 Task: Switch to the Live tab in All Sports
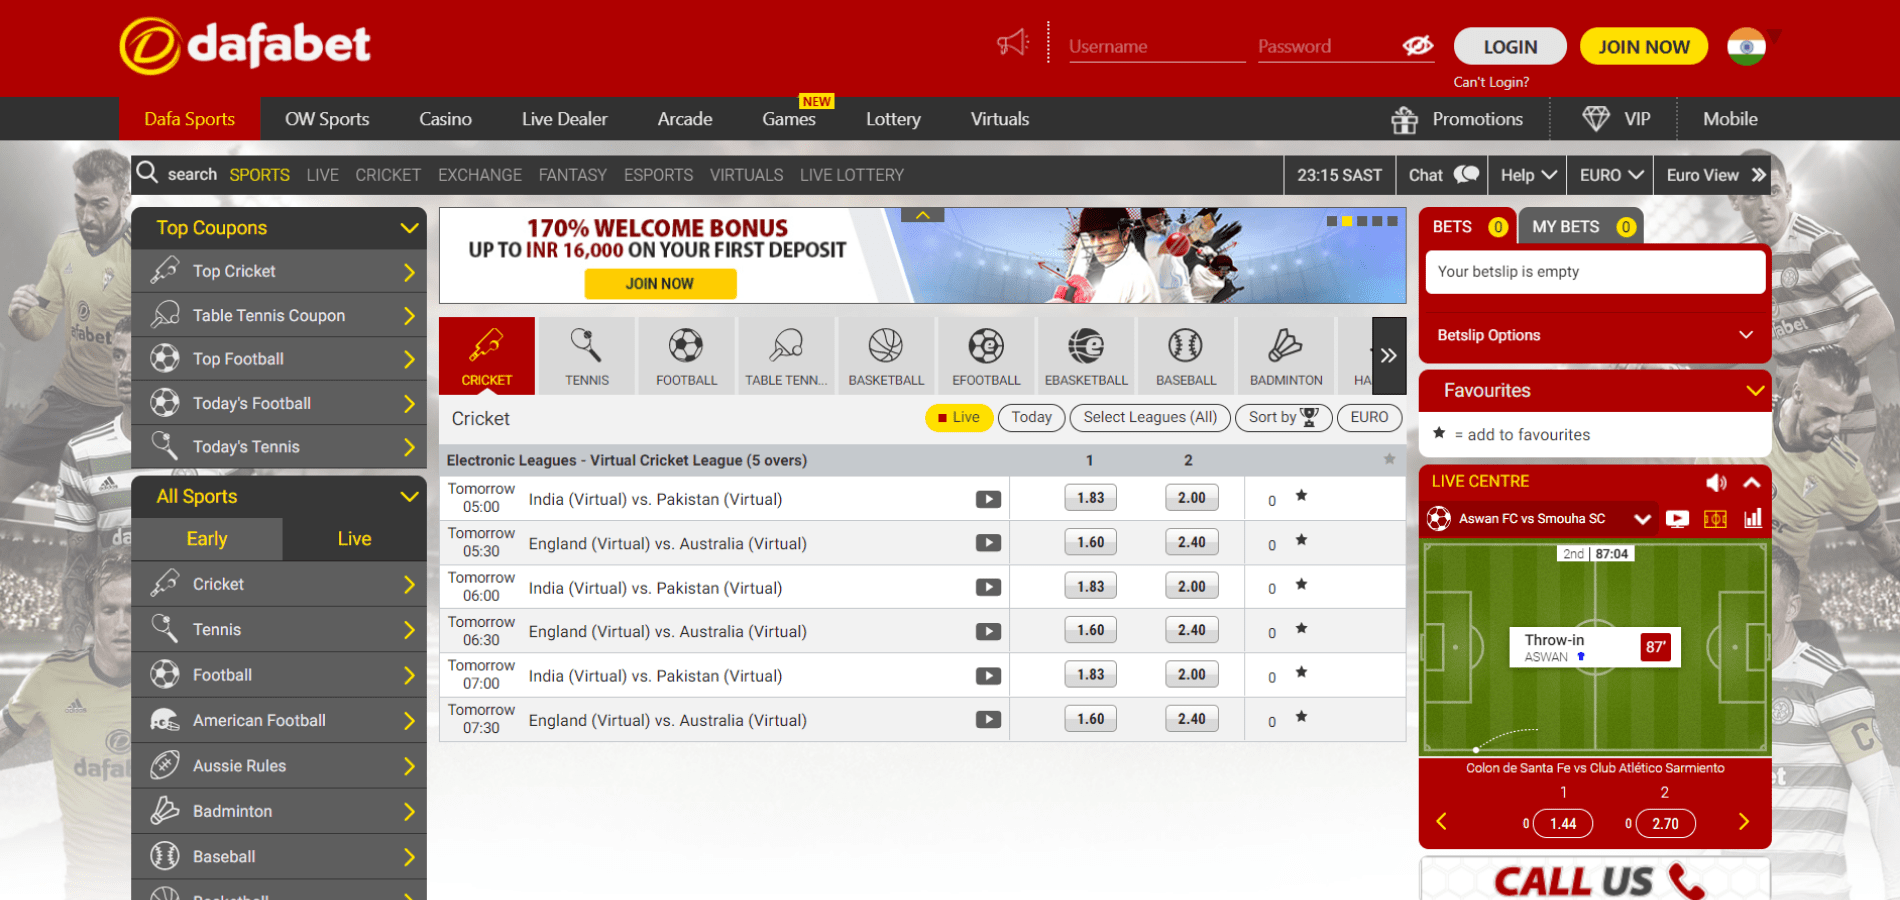click(354, 538)
